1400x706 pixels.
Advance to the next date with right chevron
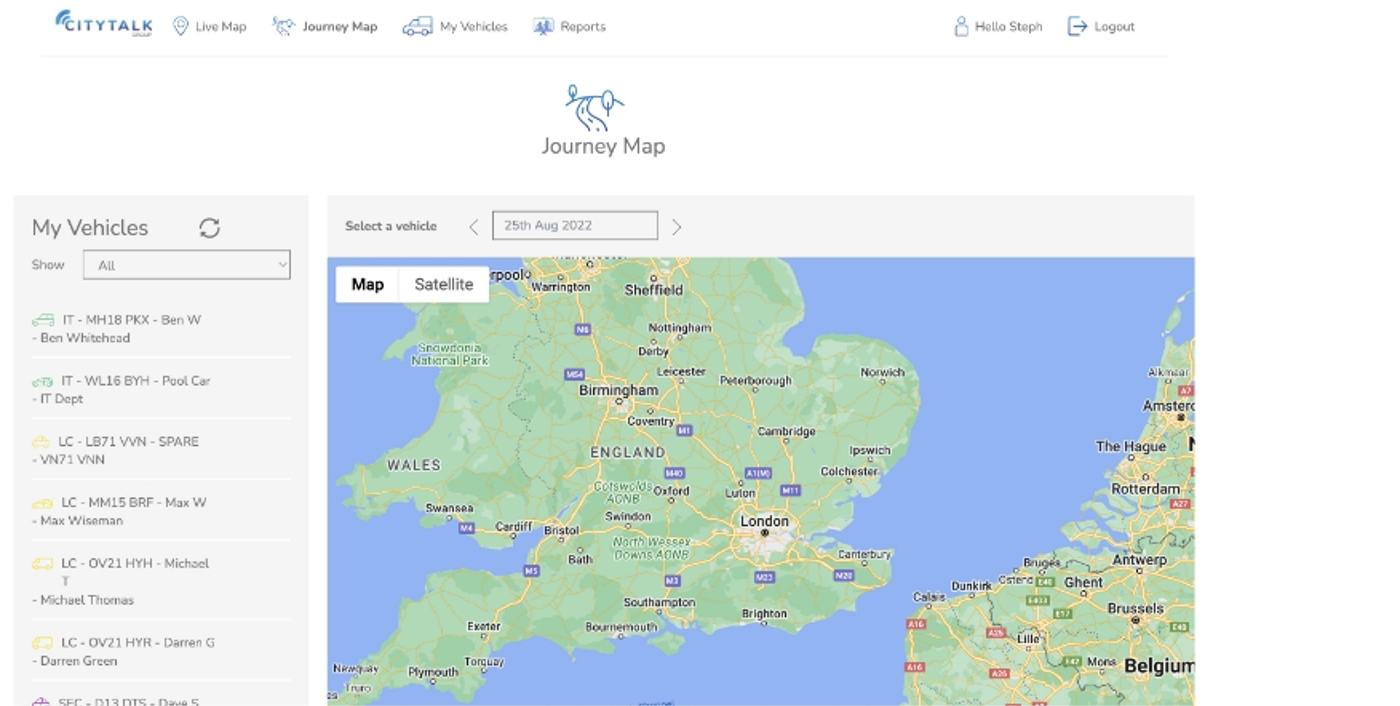tap(677, 227)
